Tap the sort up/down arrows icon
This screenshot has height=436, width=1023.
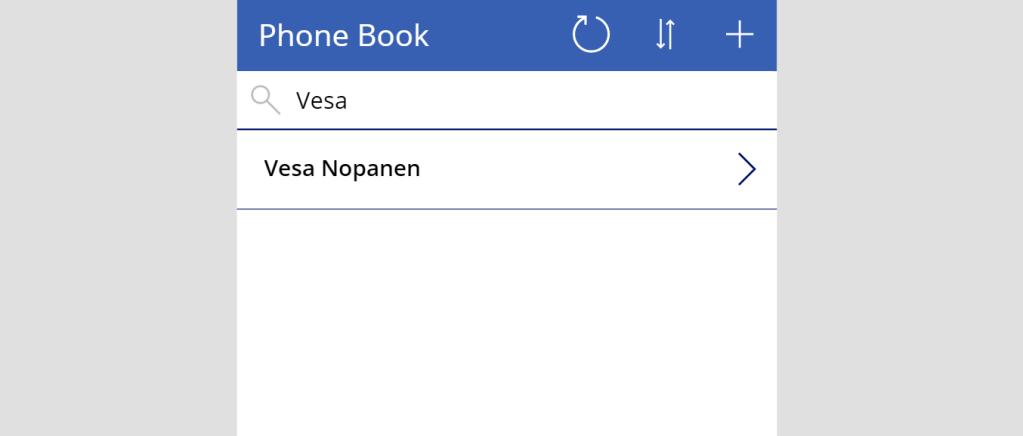(x=665, y=35)
